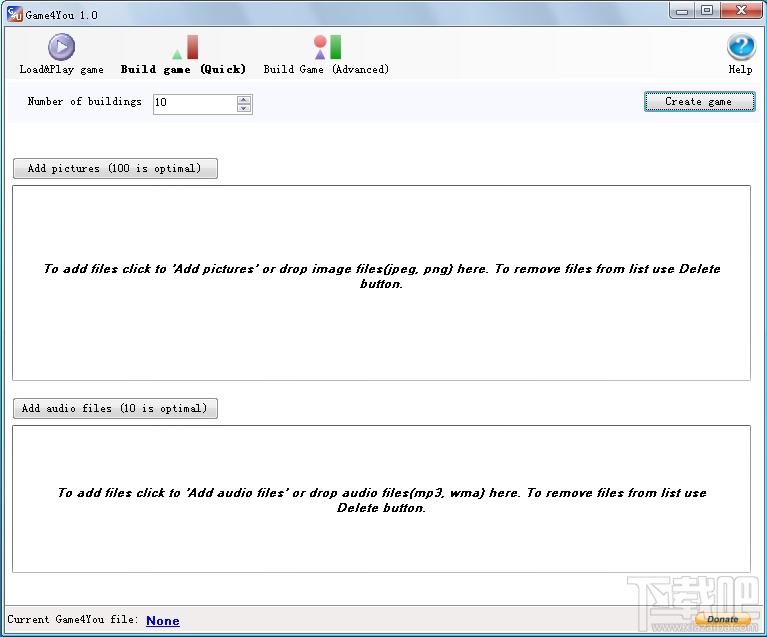Click the Create game button
Screen dimensions: 767x637
[x=699, y=101]
